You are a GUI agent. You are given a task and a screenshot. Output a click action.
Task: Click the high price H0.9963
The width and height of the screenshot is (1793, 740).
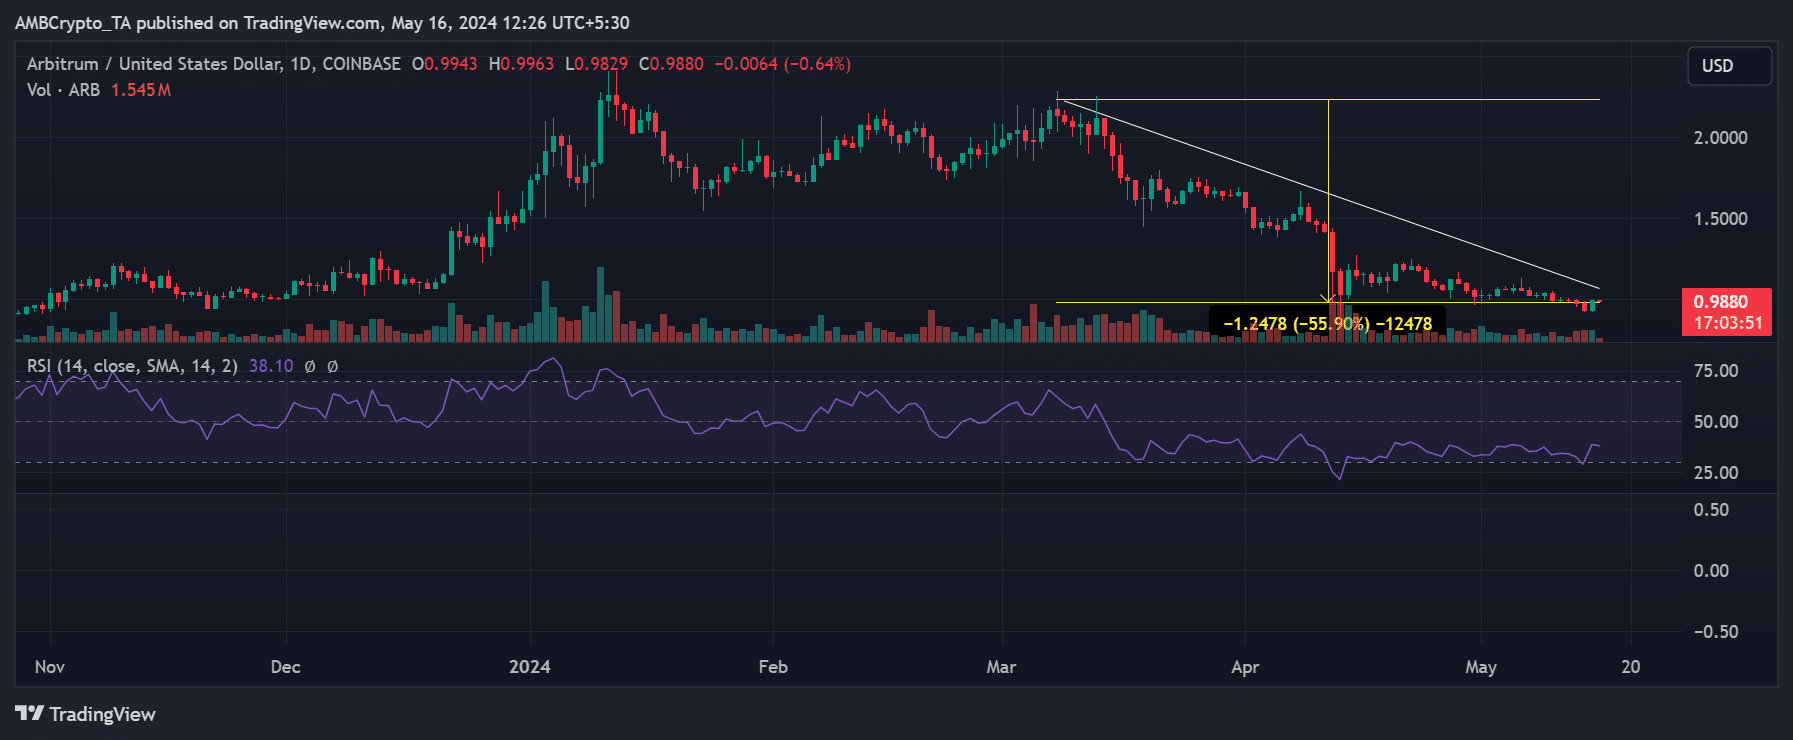click(x=521, y=64)
